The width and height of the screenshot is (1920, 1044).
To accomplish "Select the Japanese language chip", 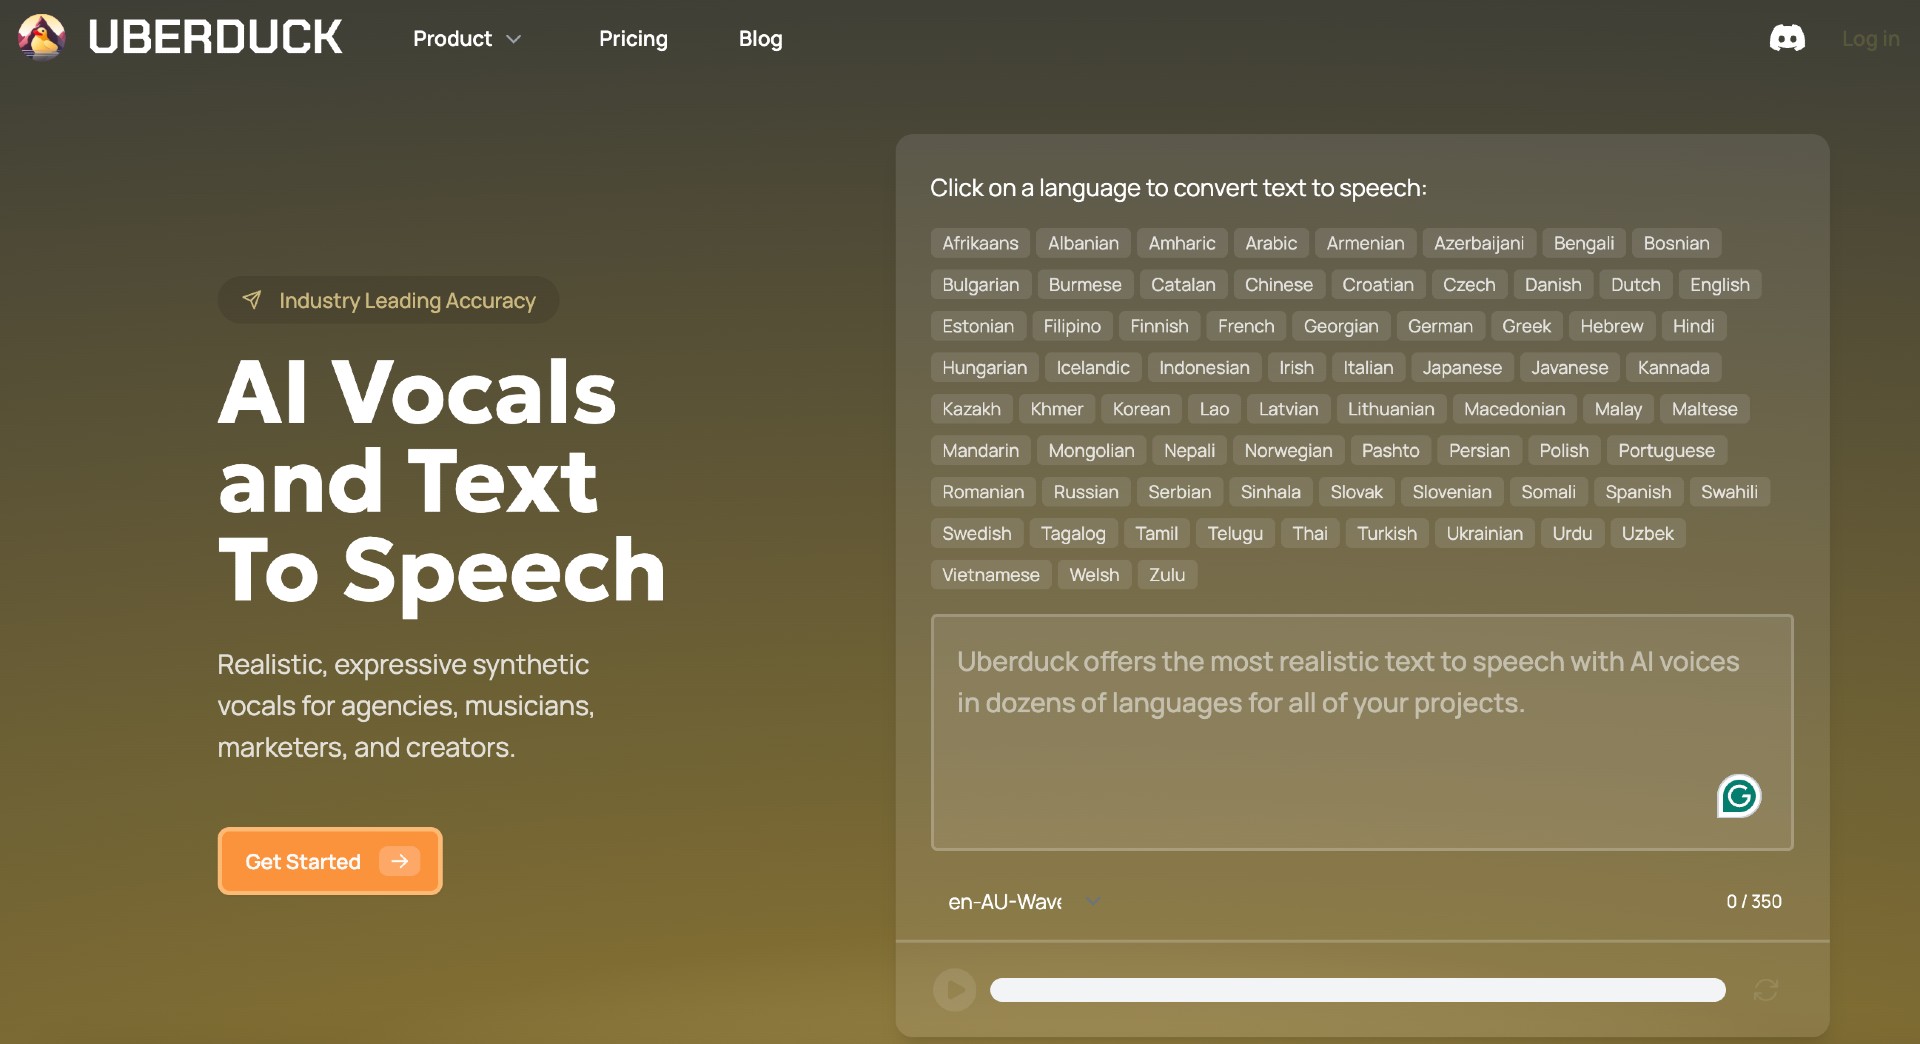I will [1461, 368].
